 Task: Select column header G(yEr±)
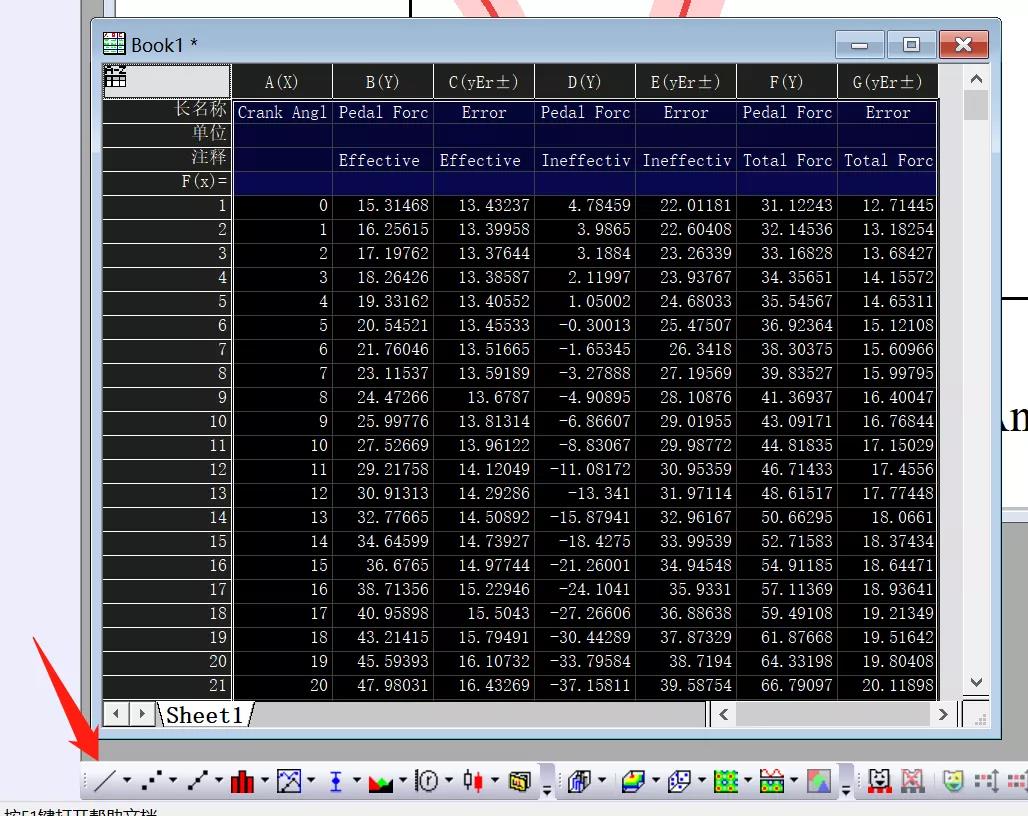pos(888,82)
